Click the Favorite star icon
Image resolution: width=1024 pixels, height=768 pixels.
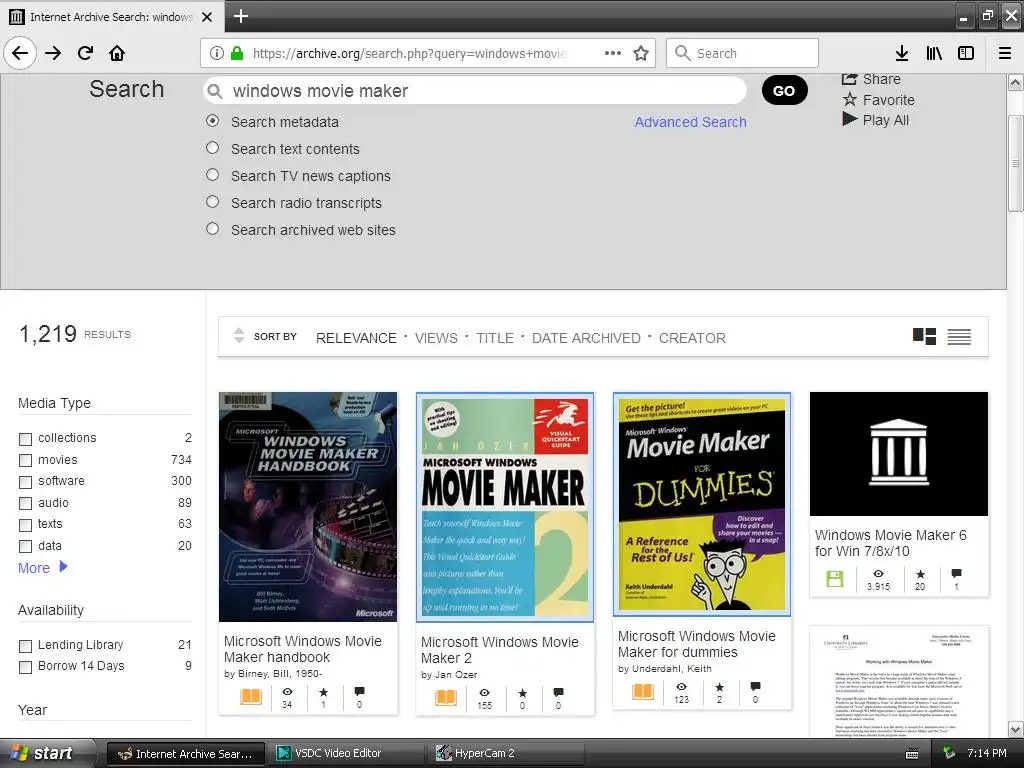coord(849,99)
